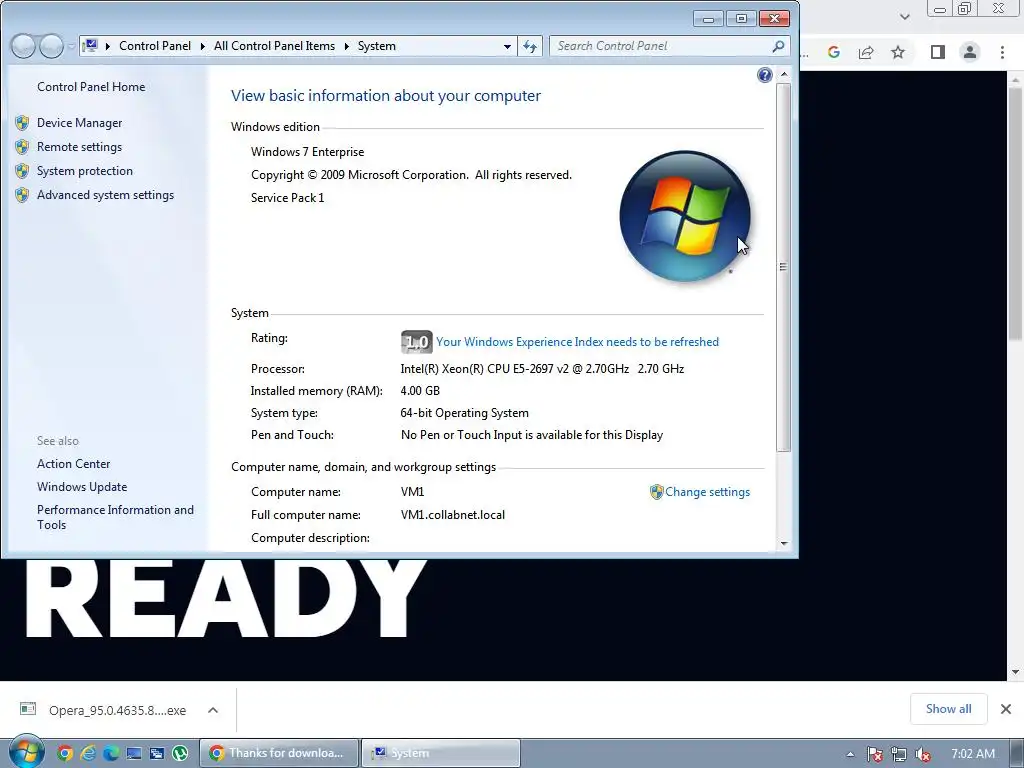This screenshot has width=1024, height=768.
Task: Click the shield icon beside Change settings
Action: (656, 492)
